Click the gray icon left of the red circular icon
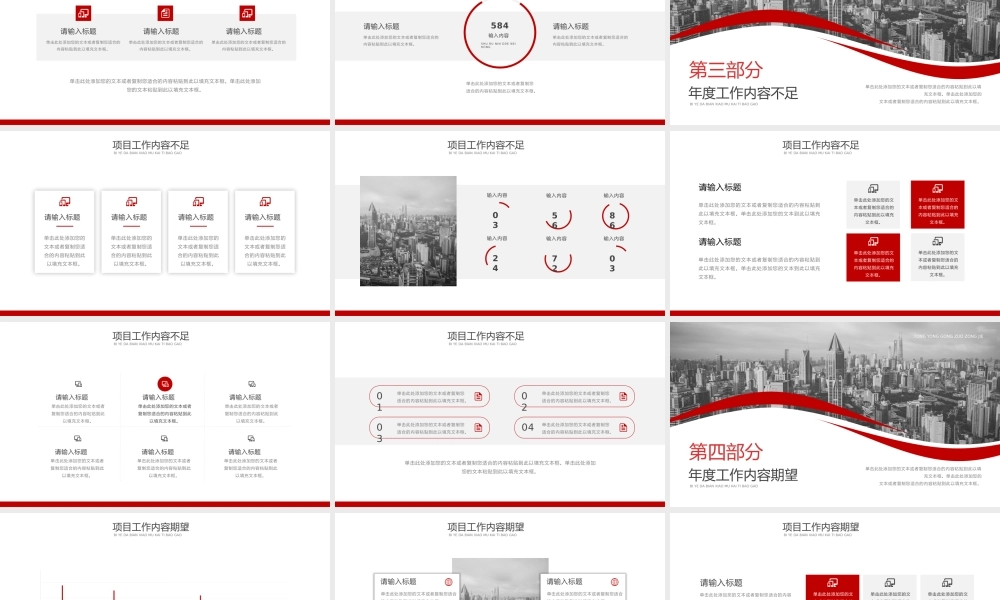This screenshot has width=1000, height=600. (x=78, y=384)
